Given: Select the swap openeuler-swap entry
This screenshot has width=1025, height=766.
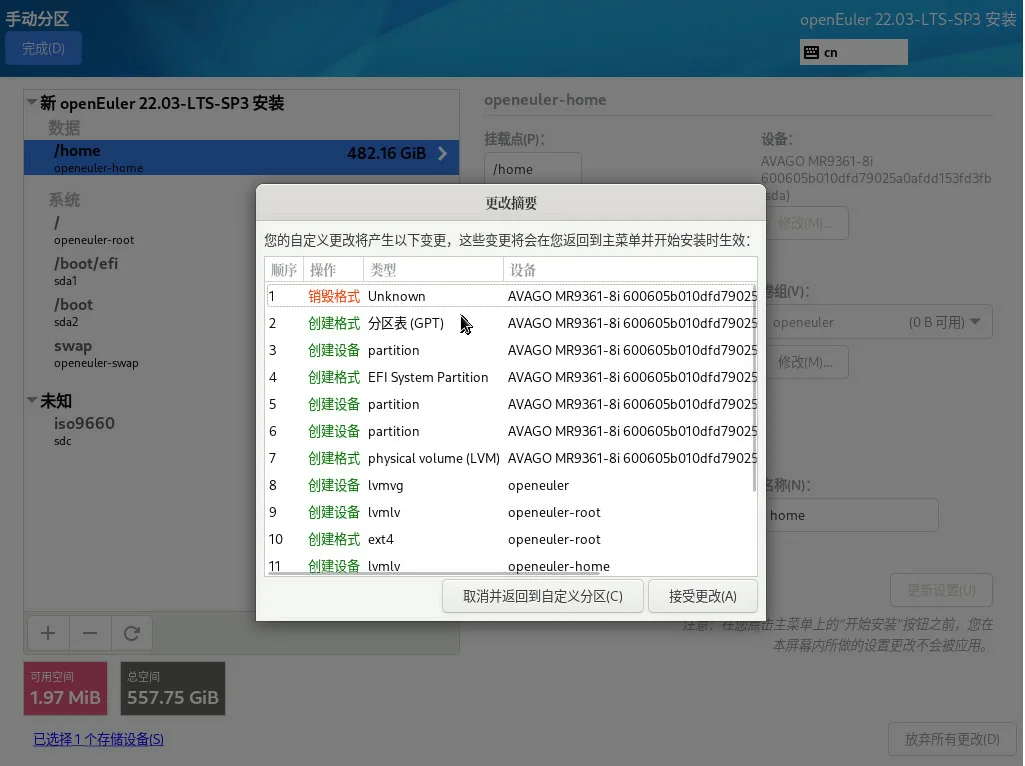Looking at the screenshot, I should click(139, 354).
